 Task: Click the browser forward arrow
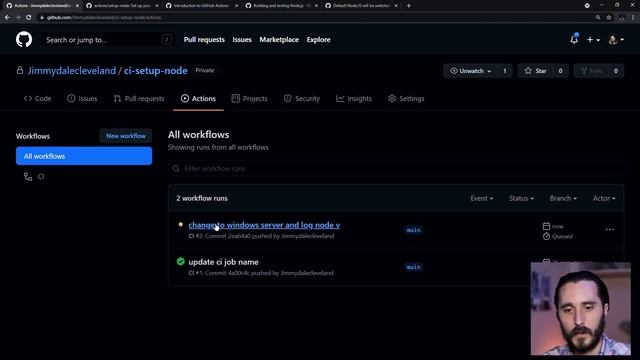pos(18,17)
